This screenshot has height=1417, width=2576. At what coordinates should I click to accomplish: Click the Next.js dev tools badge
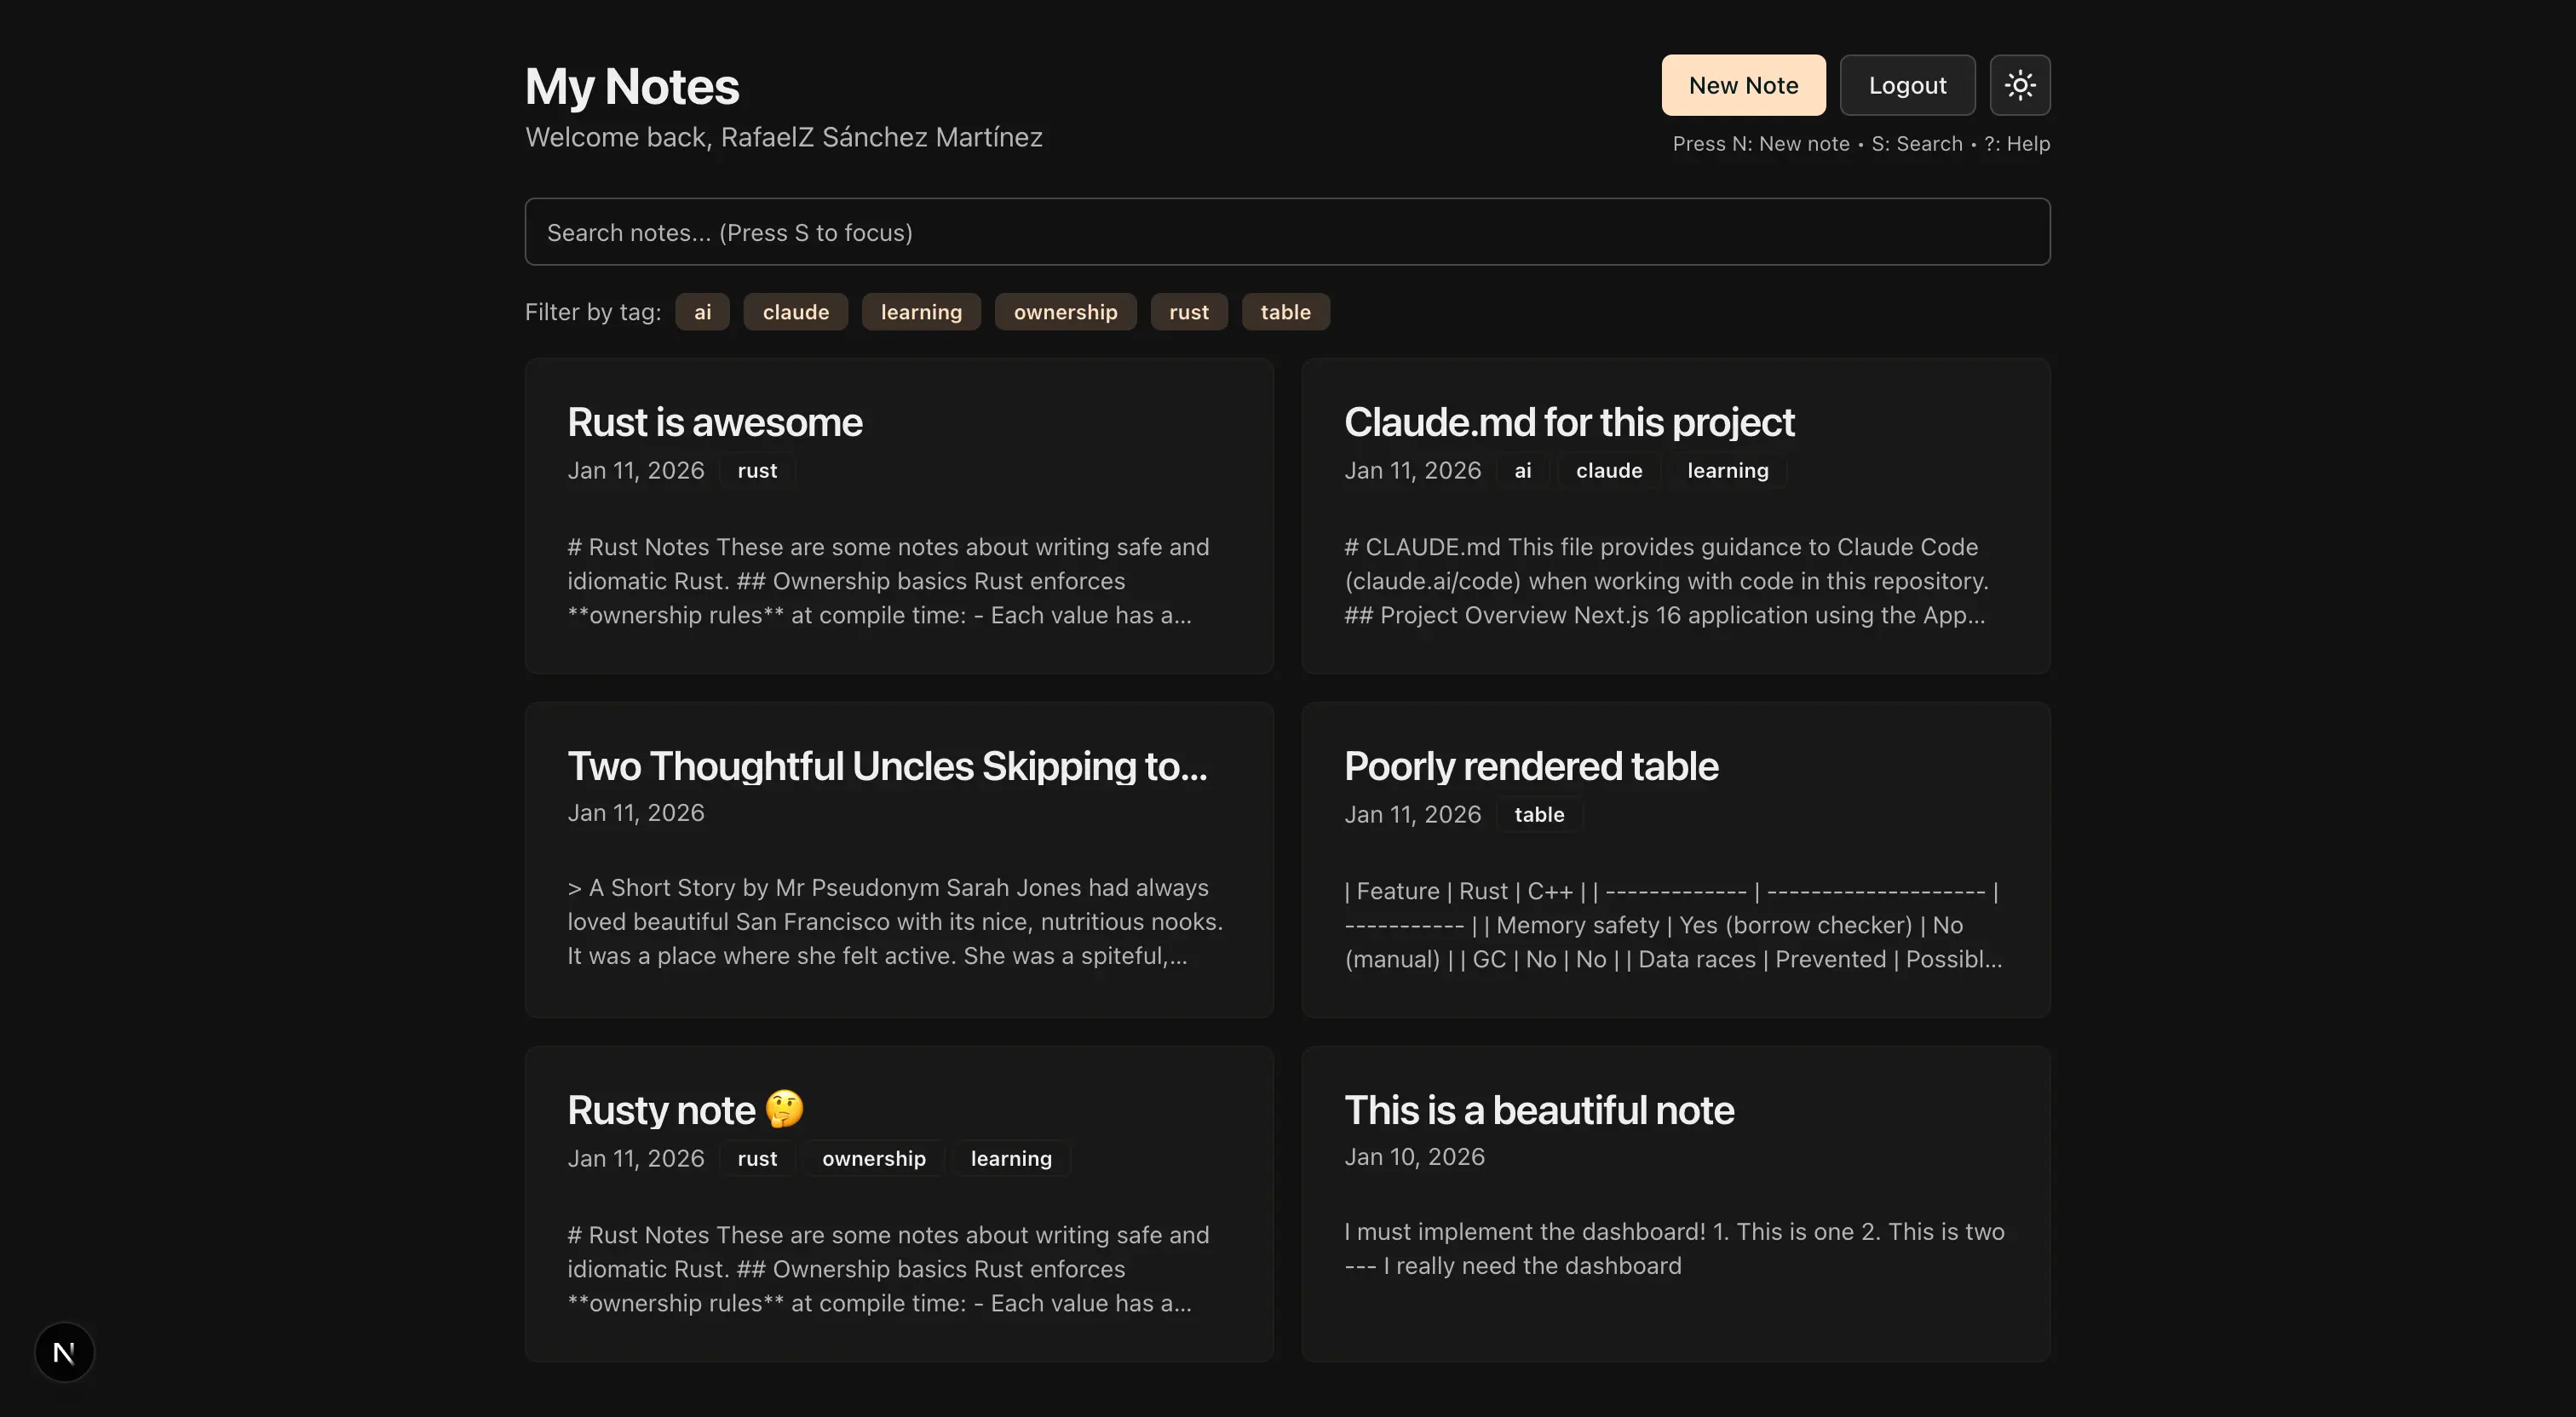[64, 1352]
